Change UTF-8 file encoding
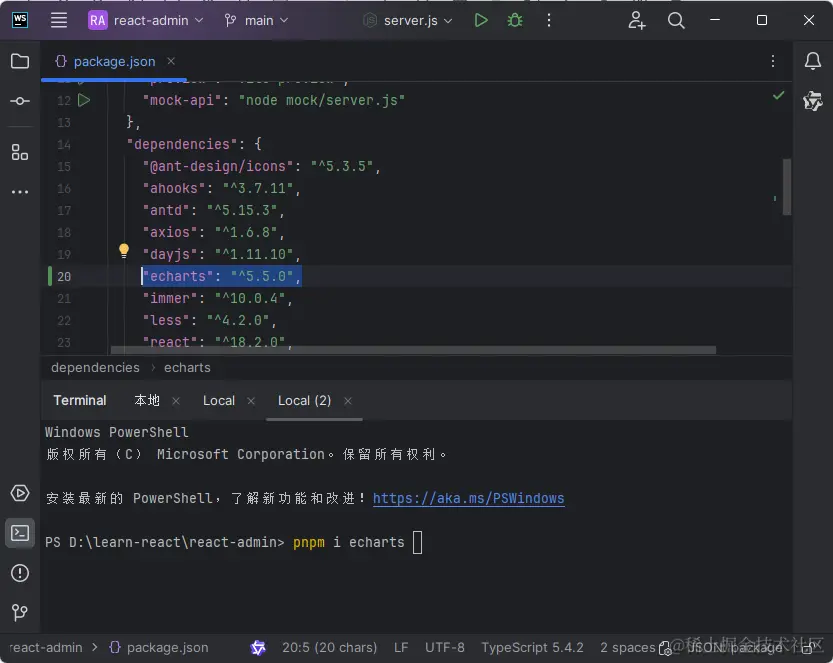This screenshot has height=663, width=833. (445, 648)
